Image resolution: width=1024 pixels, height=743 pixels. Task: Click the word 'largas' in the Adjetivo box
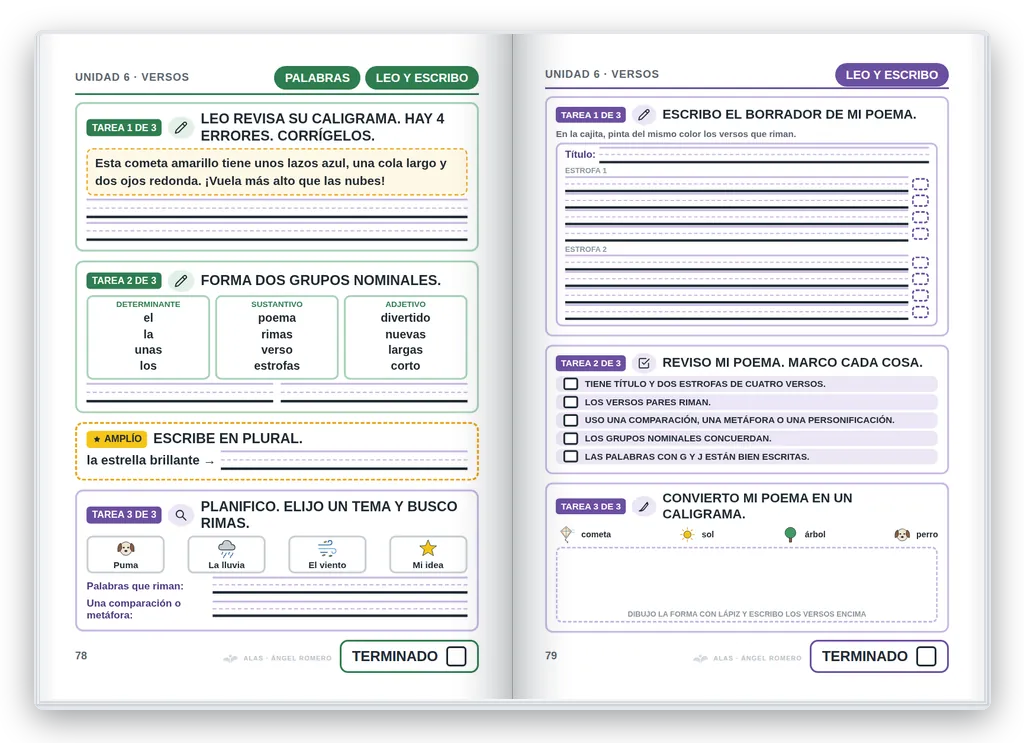tap(406, 350)
